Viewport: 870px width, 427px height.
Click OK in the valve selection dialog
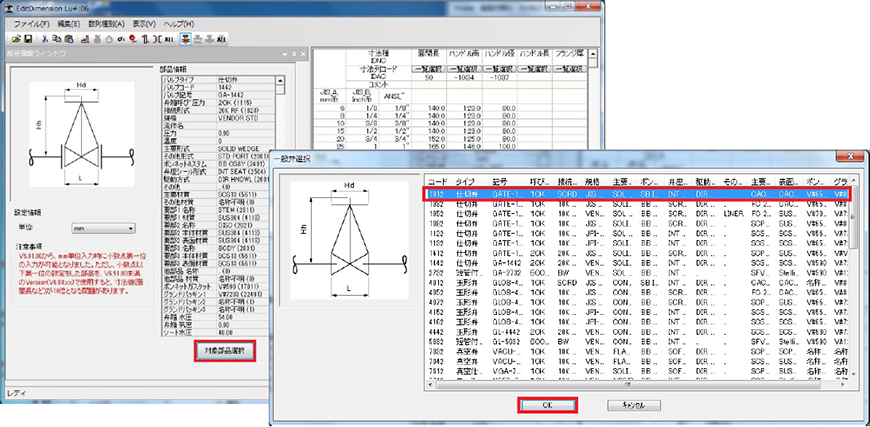[x=548, y=405]
